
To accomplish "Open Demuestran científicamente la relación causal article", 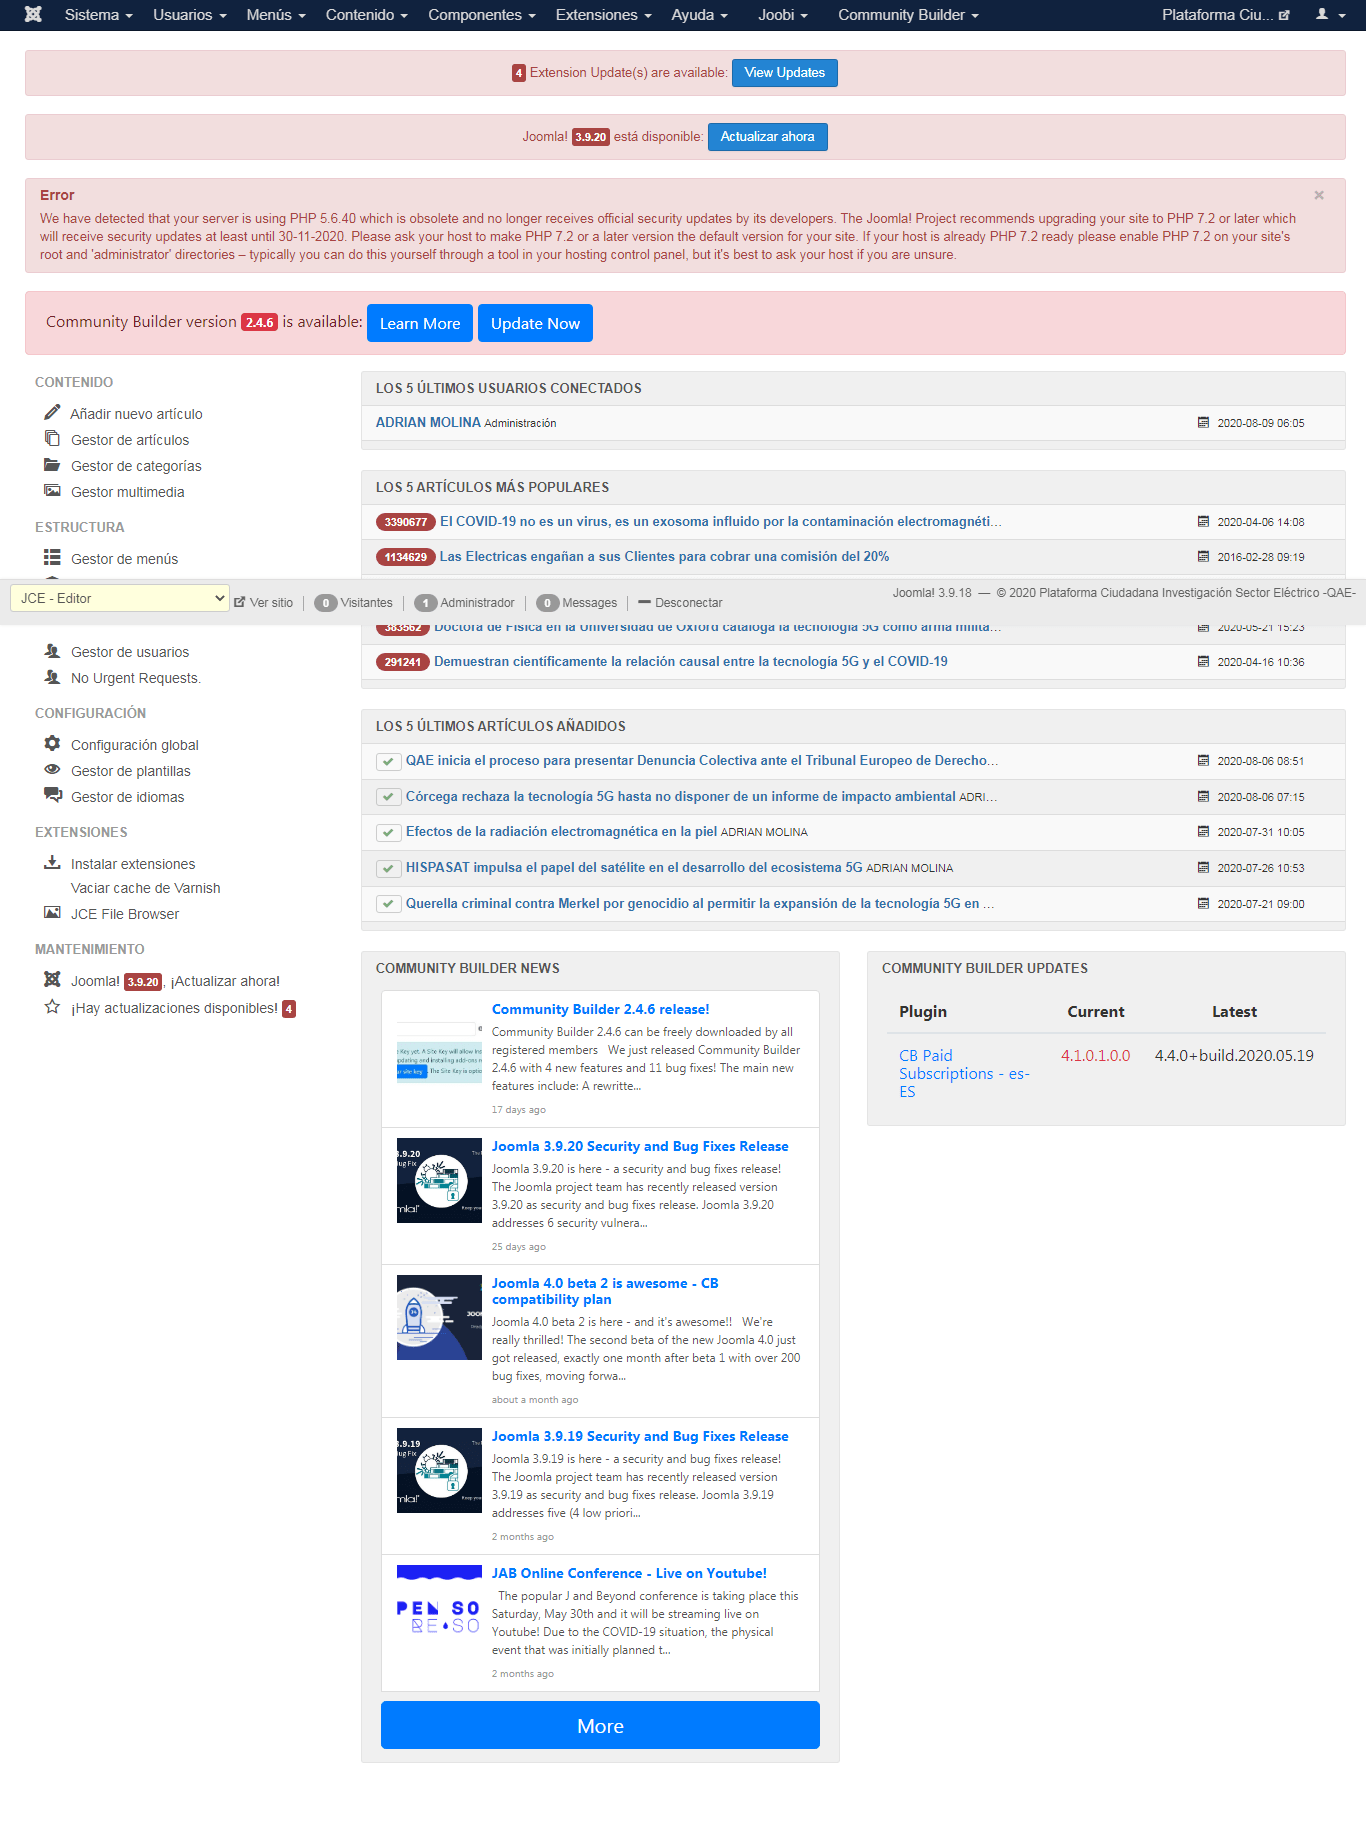I will pos(691,661).
